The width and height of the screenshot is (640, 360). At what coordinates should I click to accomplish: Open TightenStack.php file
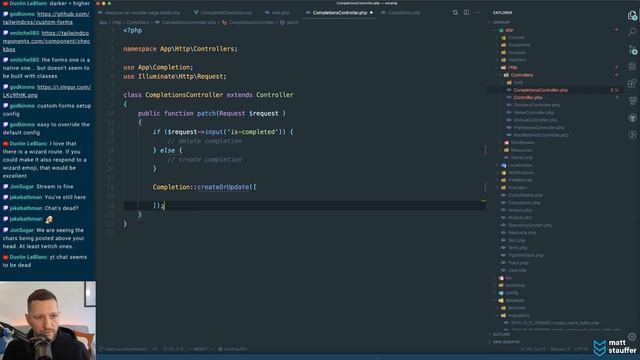click(526, 255)
